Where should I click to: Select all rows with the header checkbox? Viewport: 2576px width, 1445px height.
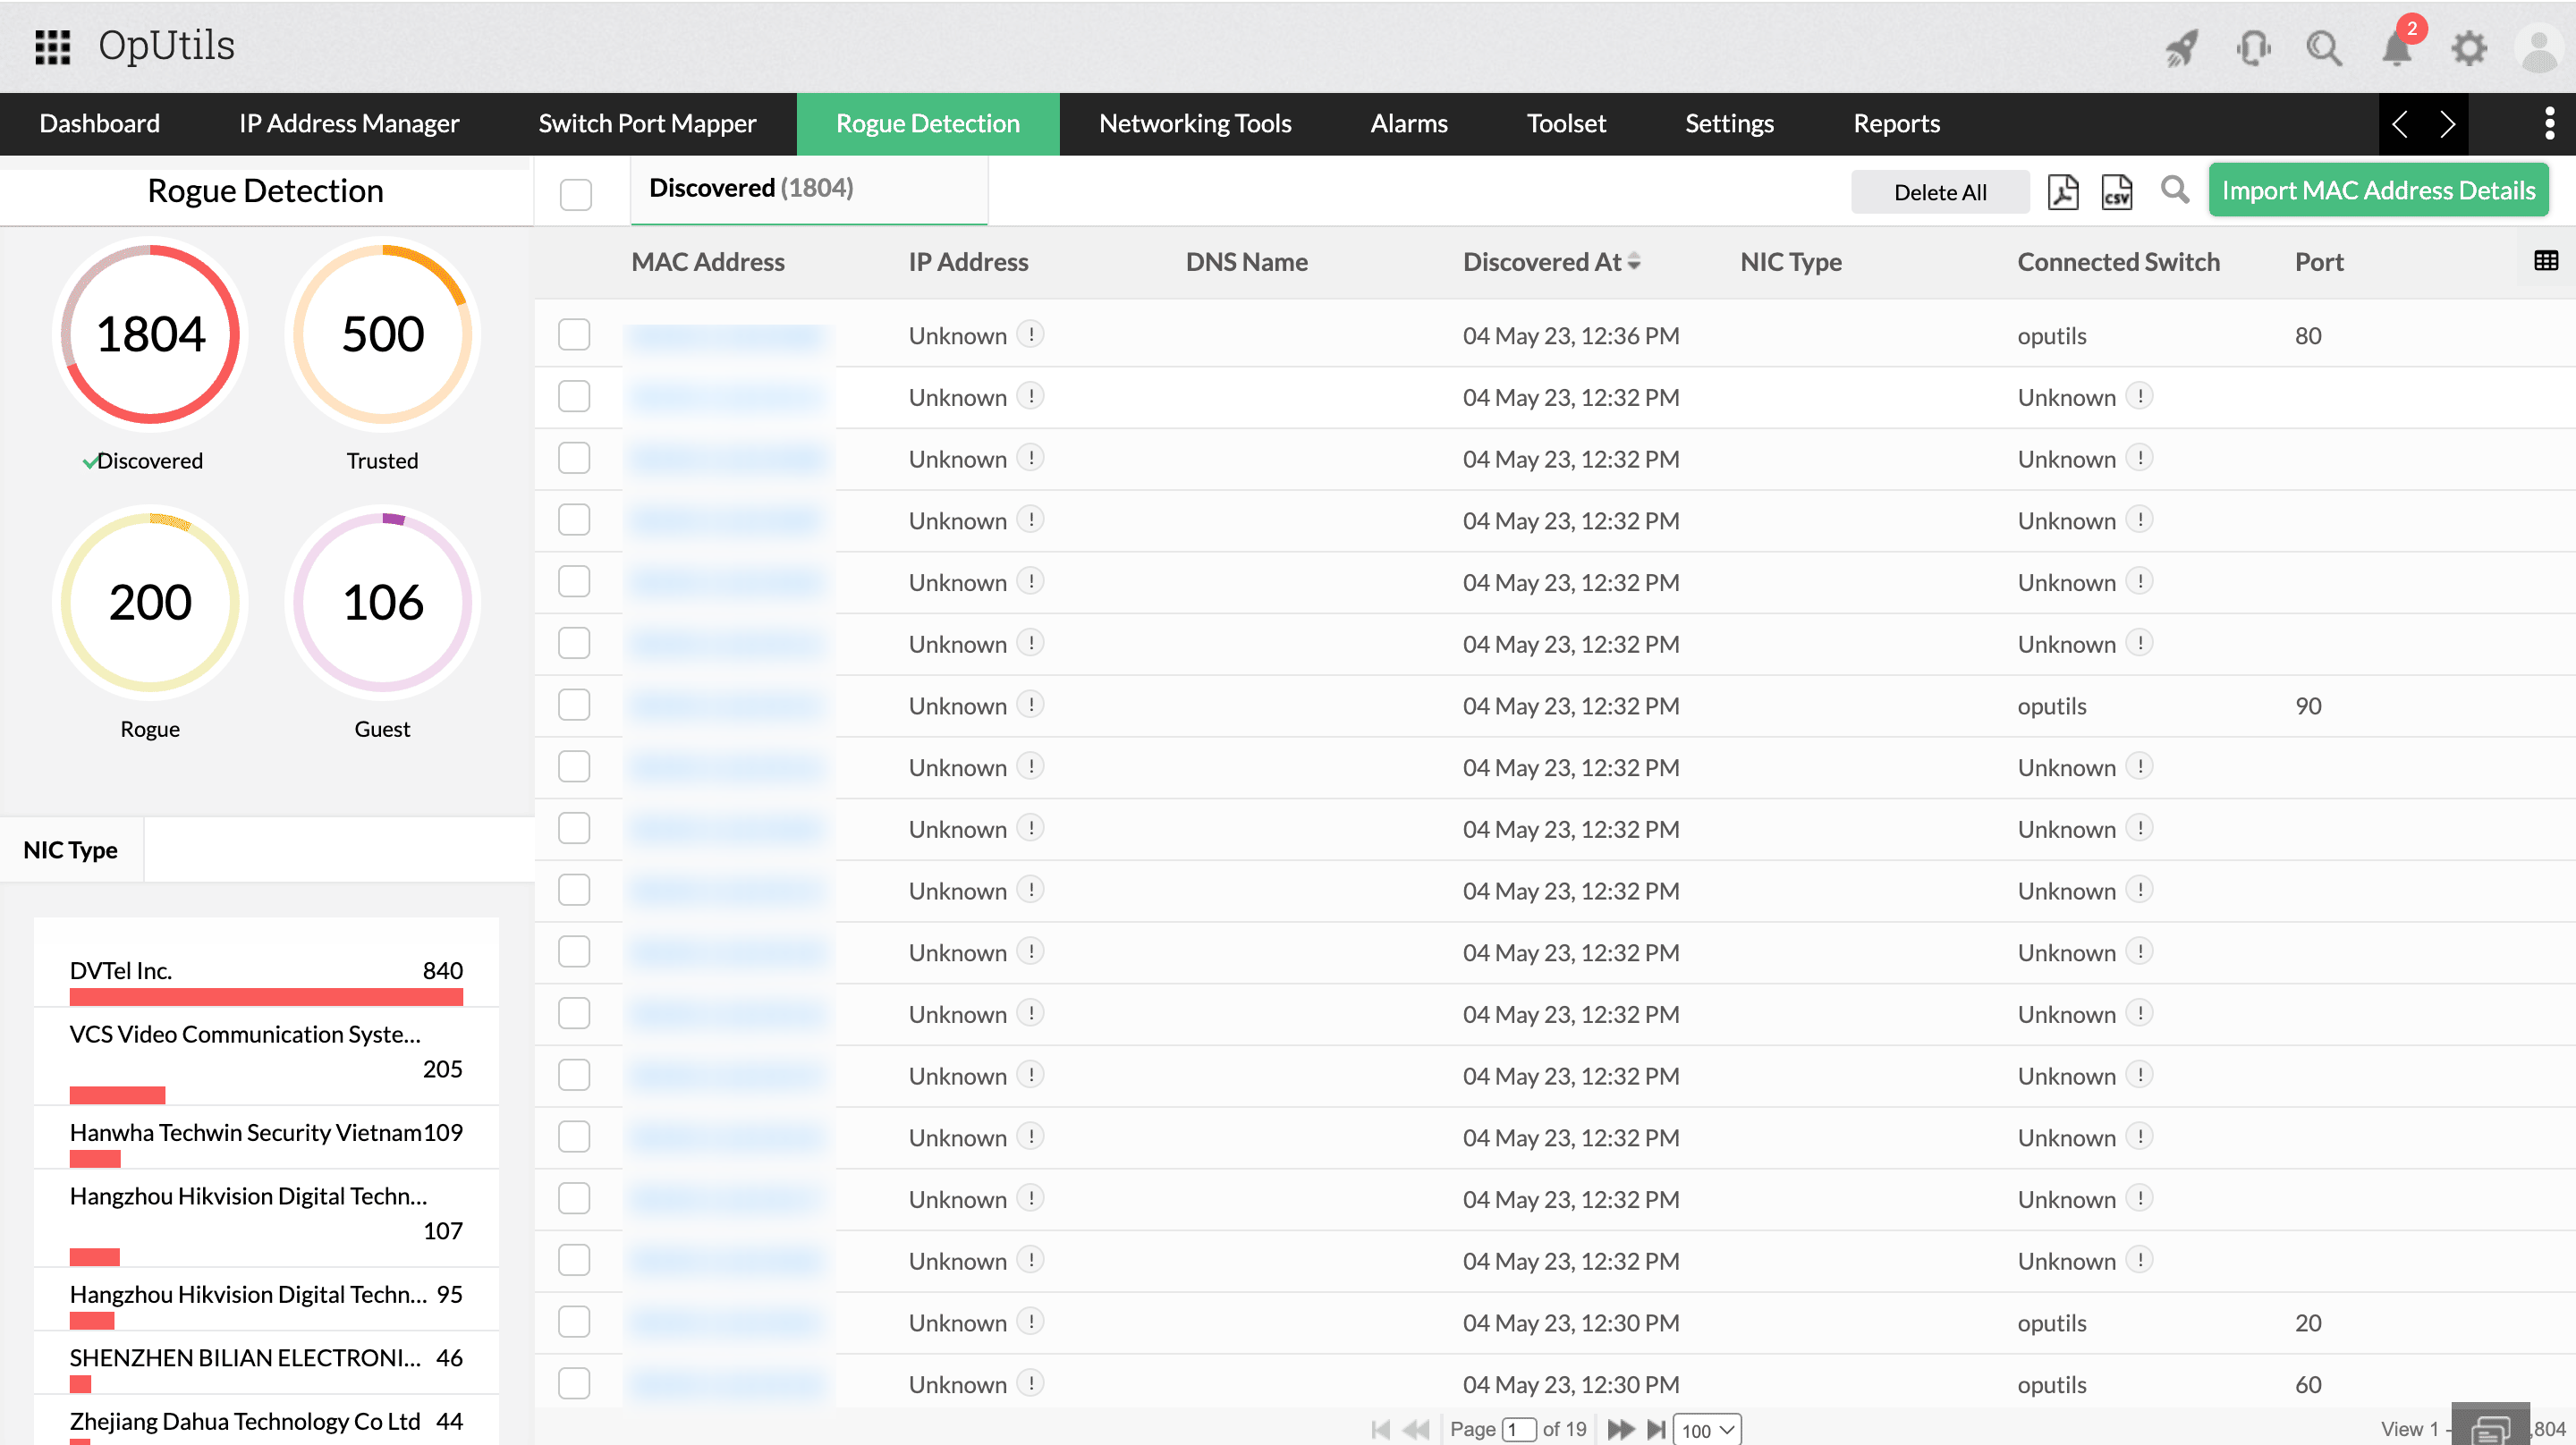click(x=576, y=194)
